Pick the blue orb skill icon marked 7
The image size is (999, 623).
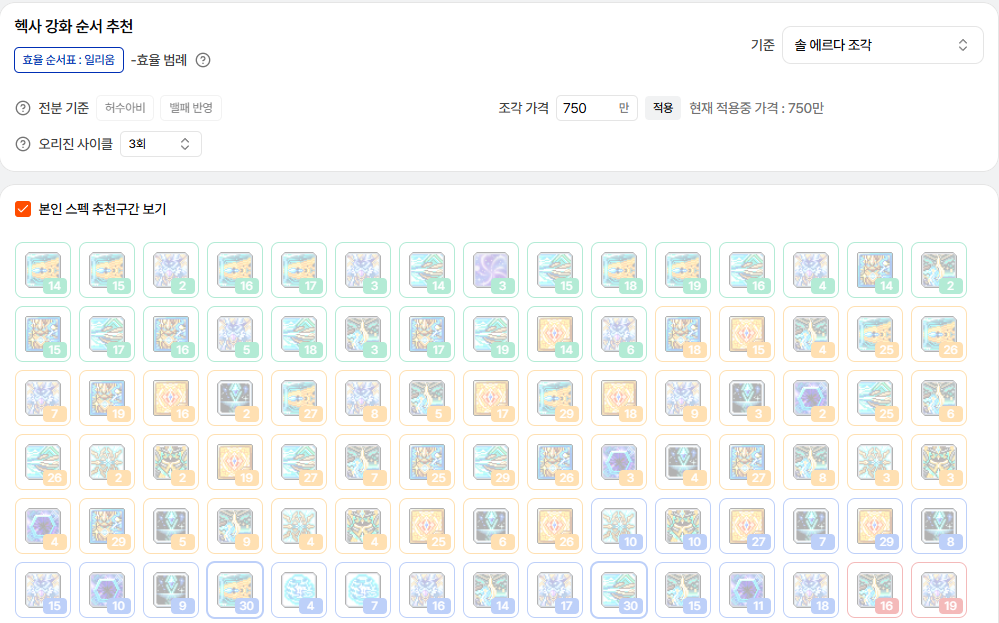pyautogui.click(x=362, y=590)
